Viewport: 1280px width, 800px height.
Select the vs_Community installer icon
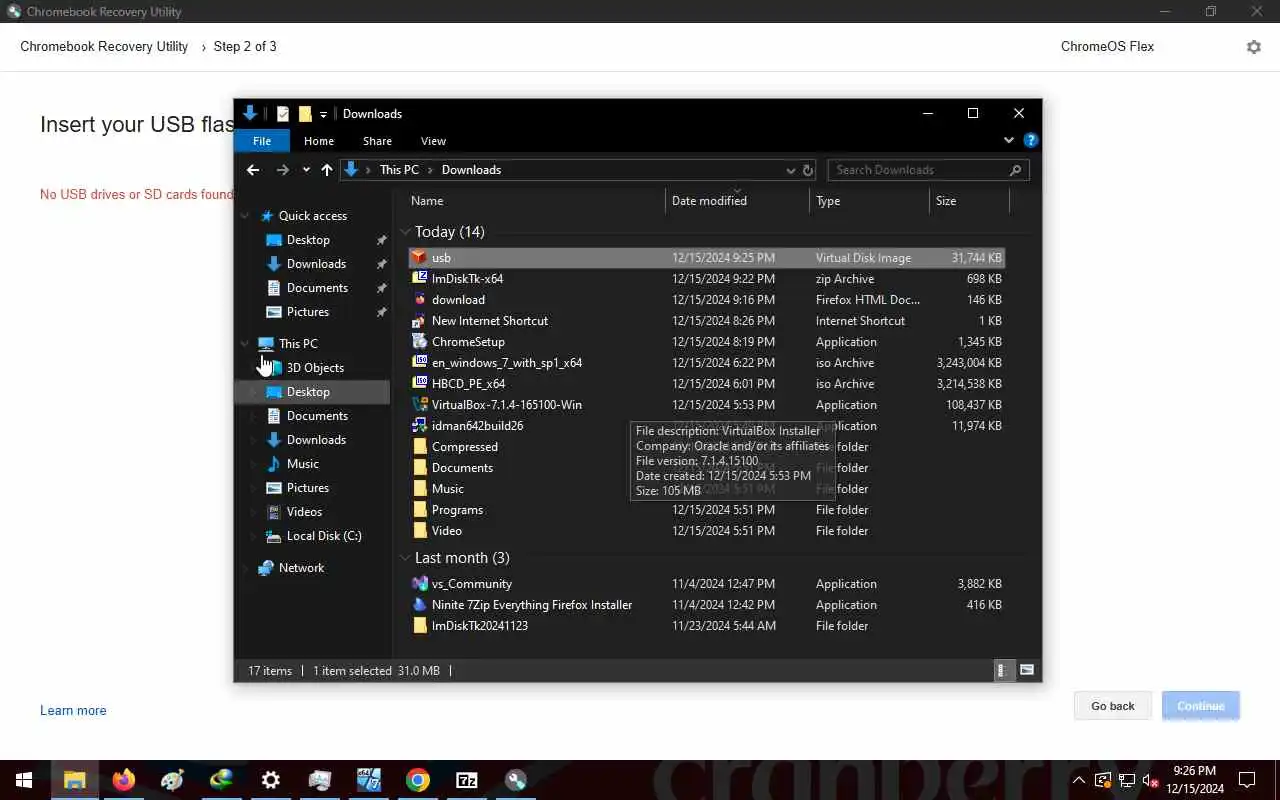pyautogui.click(x=420, y=584)
